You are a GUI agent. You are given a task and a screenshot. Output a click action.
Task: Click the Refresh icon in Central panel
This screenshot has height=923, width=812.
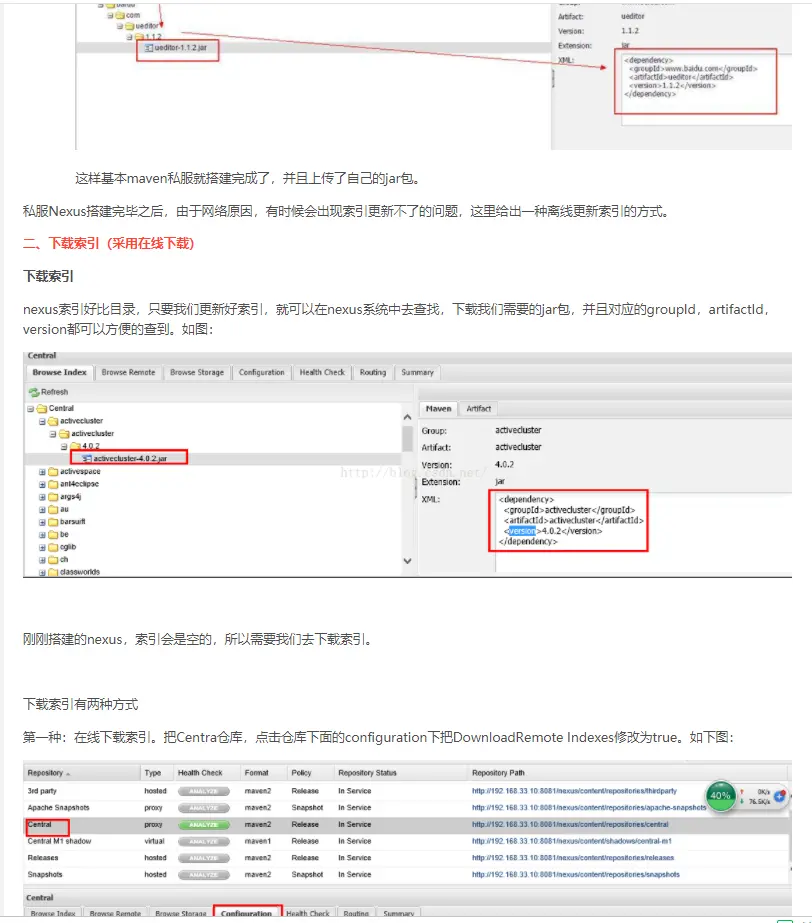34,392
